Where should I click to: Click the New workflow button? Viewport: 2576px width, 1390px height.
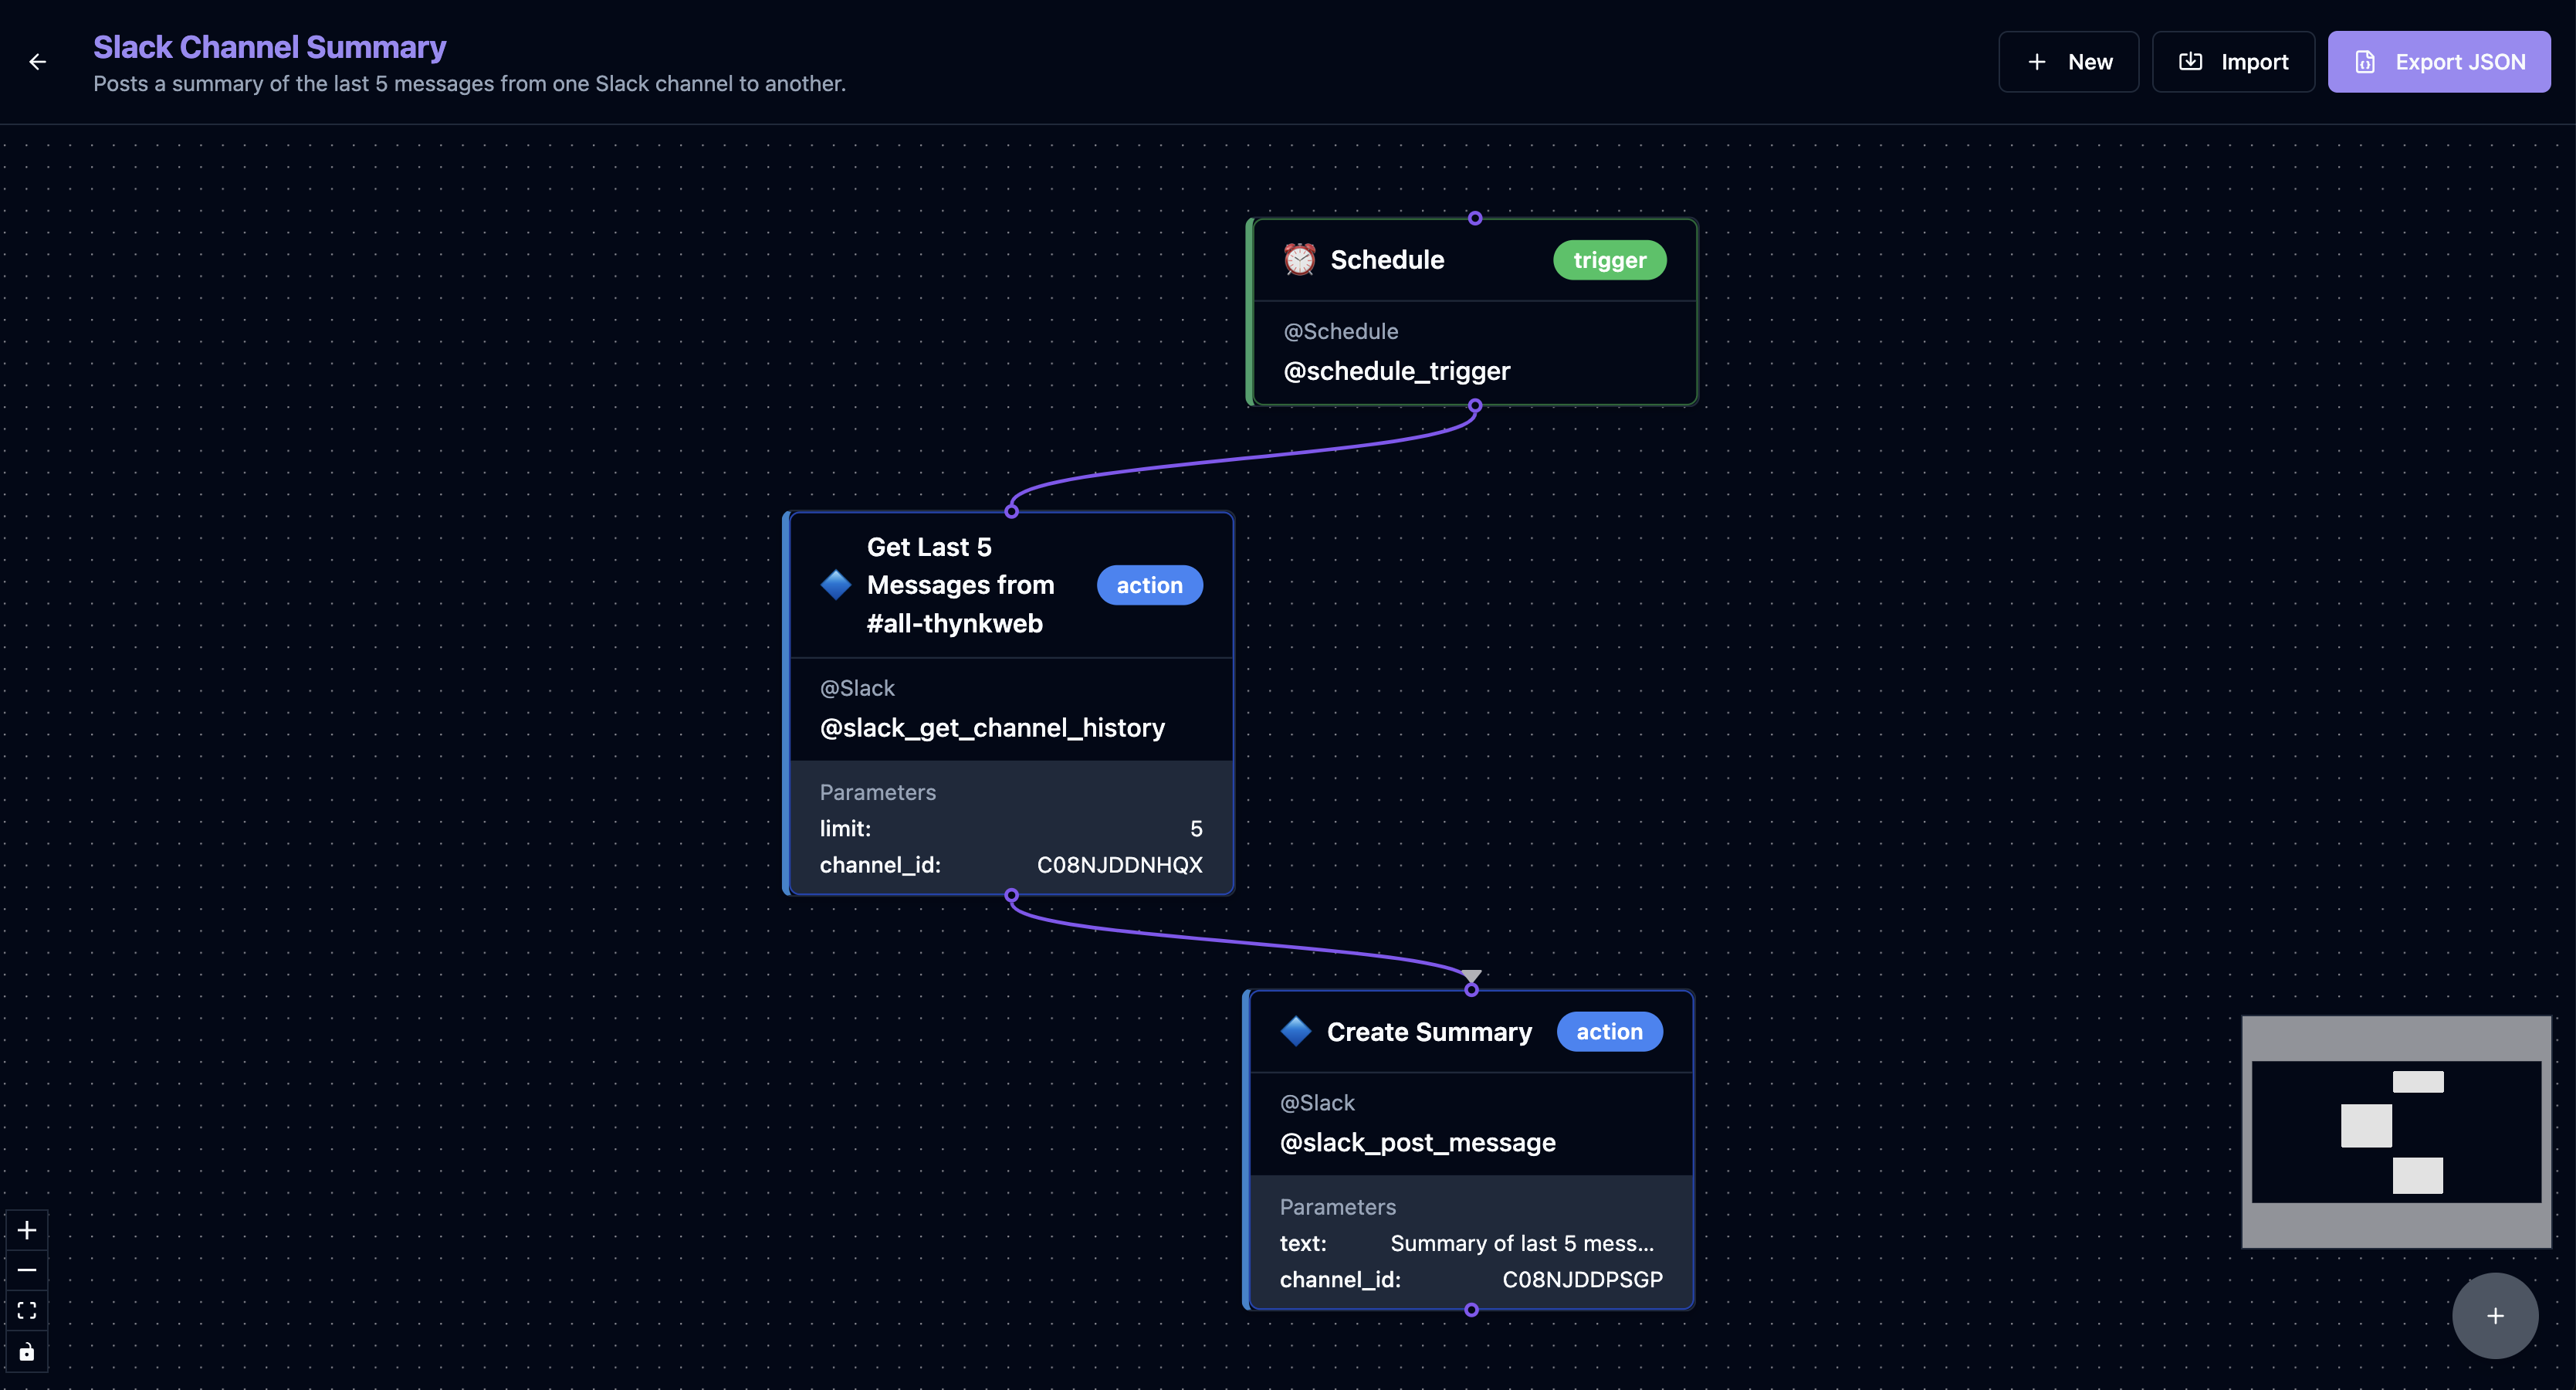[x=2068, y=62]
